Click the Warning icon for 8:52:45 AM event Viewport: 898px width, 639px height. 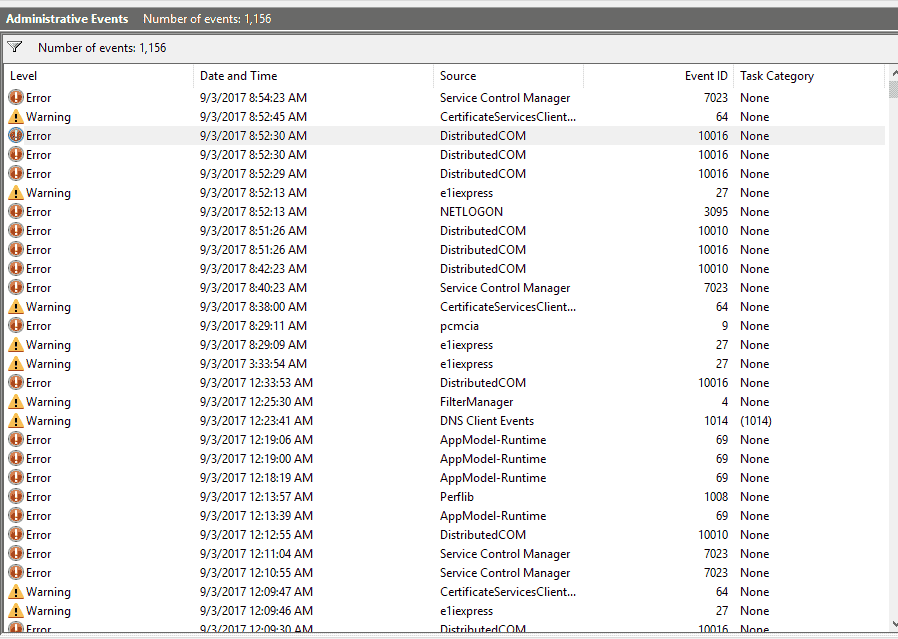point(16,117)
